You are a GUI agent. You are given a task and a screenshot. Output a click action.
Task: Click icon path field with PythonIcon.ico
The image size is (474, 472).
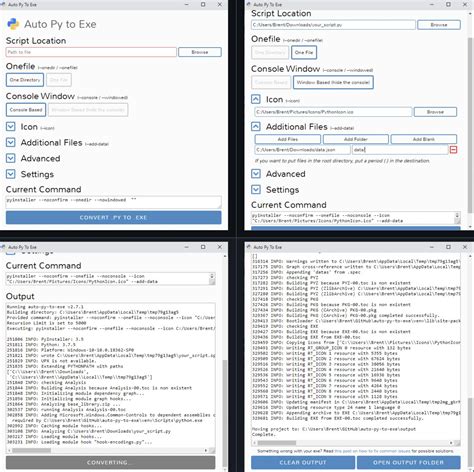[x=333, y=112]
